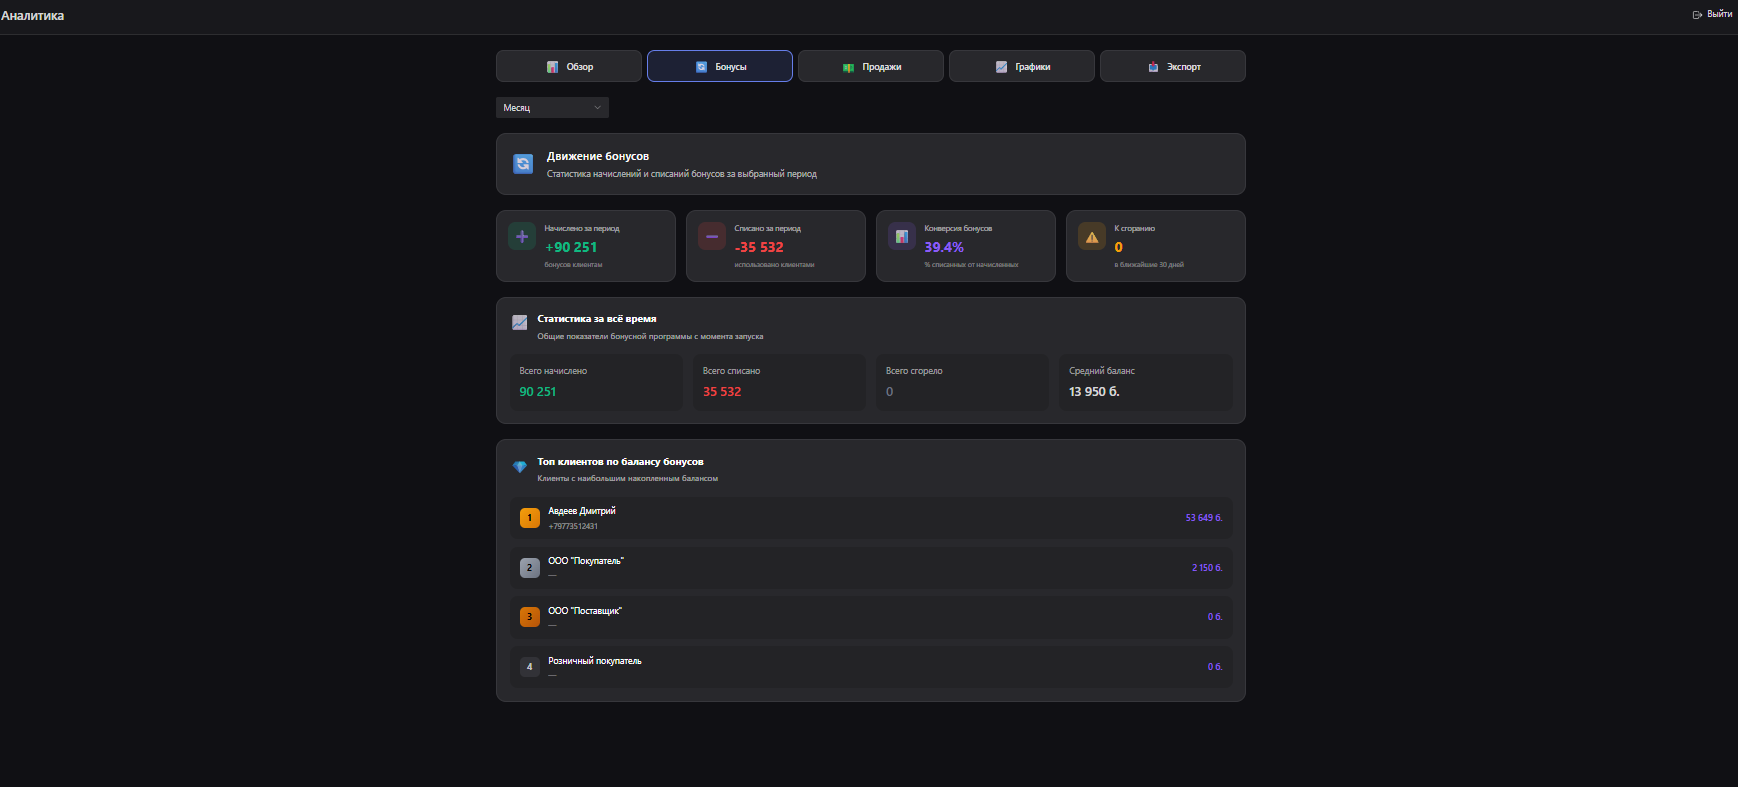The height and width of the screenshot is (787, 1738).
Task: Select the active Бонусы tab
Action: (720, 67)
